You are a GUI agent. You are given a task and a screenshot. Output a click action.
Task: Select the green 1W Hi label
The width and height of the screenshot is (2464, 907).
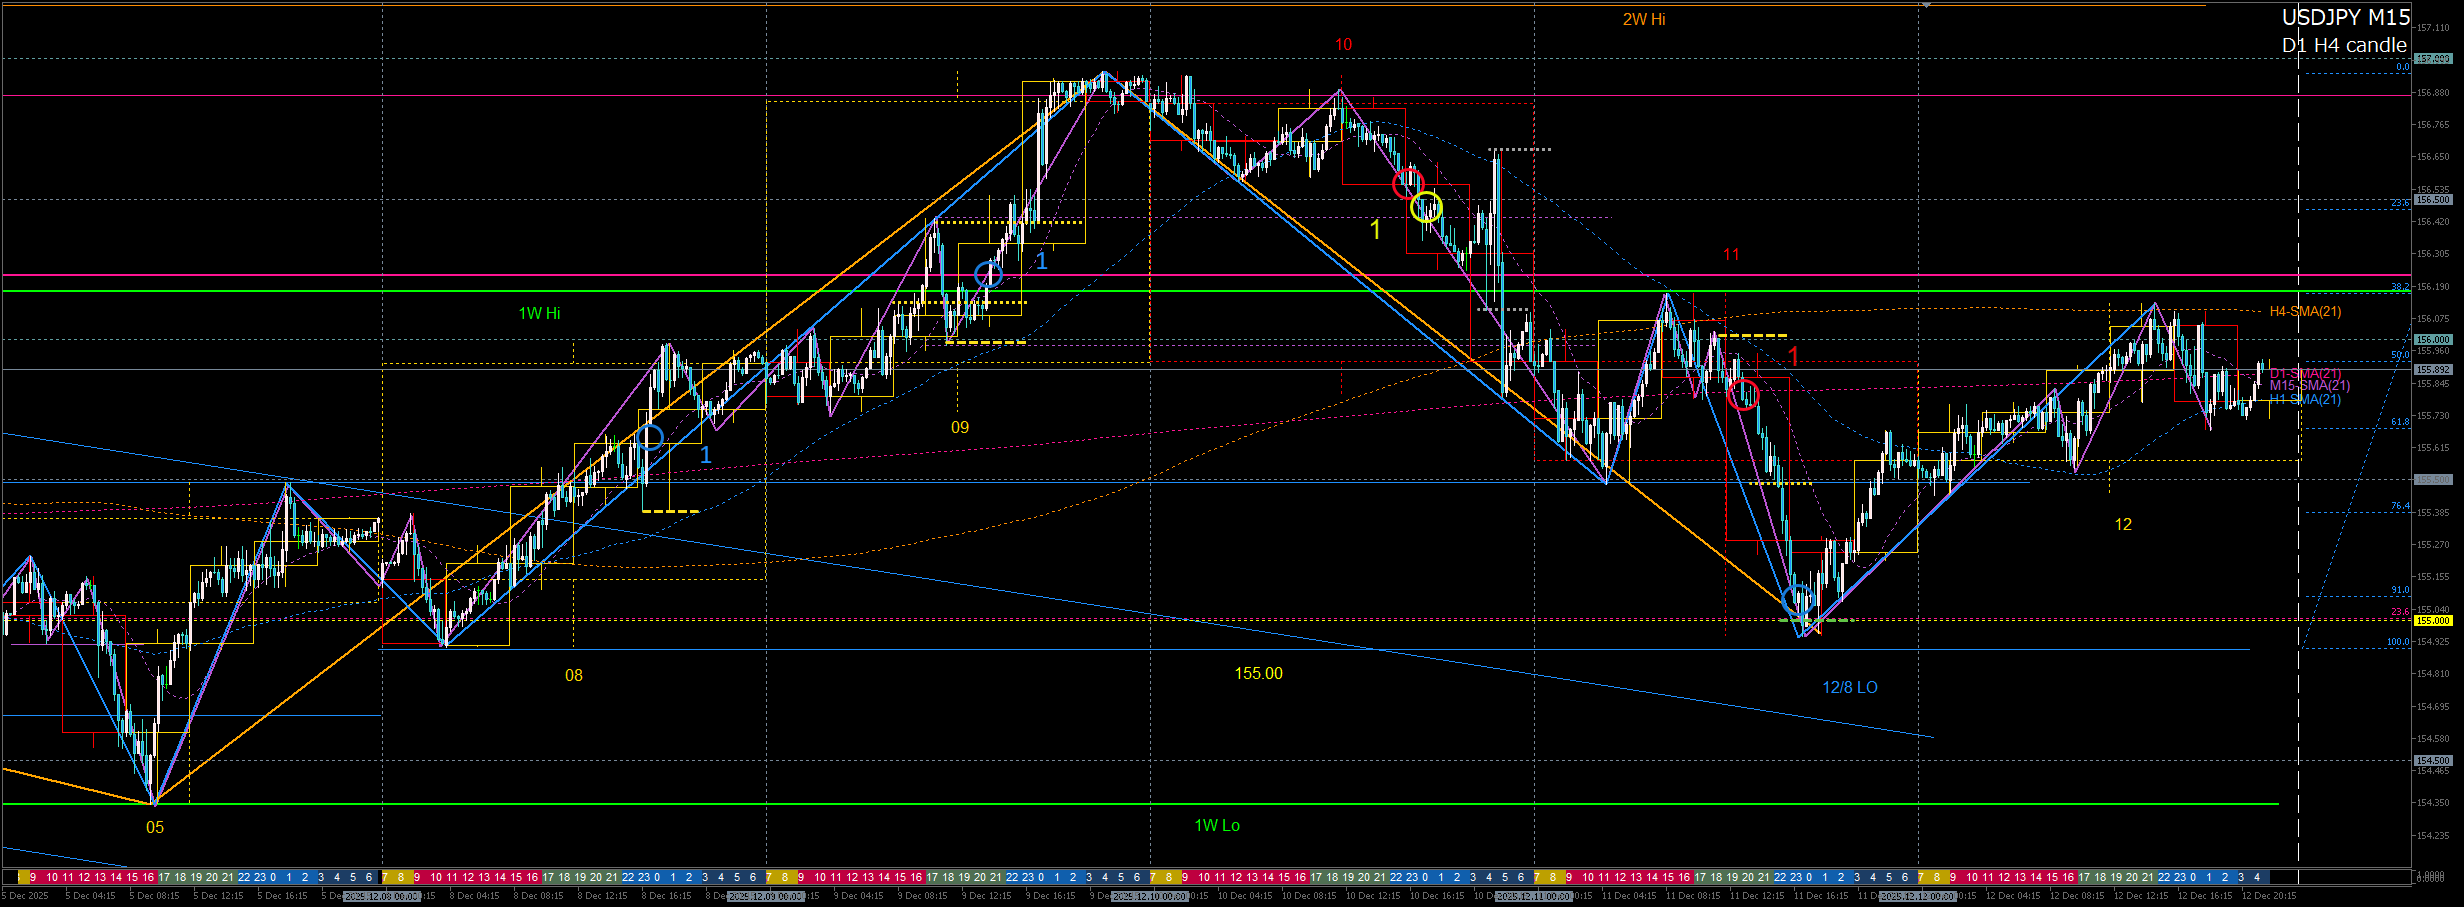[x=539, y=314]
